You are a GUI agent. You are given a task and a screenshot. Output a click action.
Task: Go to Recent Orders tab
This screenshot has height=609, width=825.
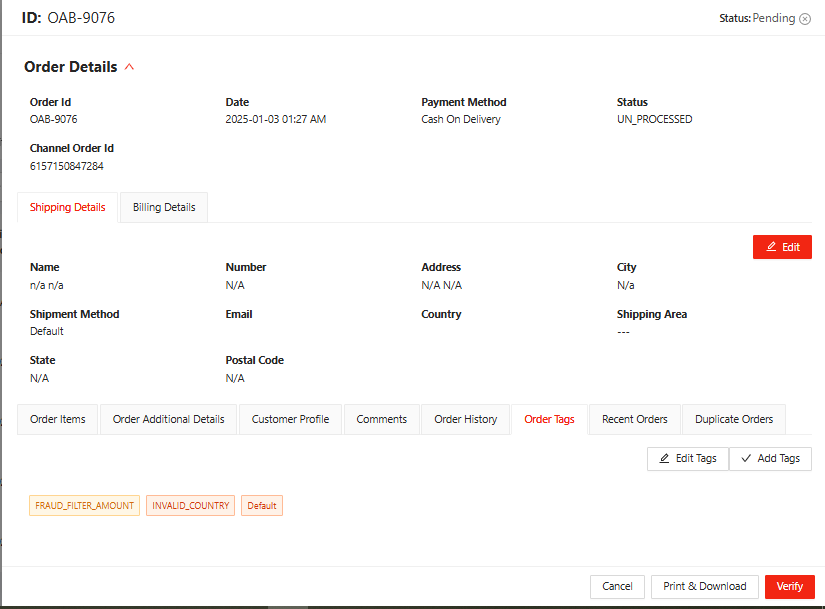point(634,419)
